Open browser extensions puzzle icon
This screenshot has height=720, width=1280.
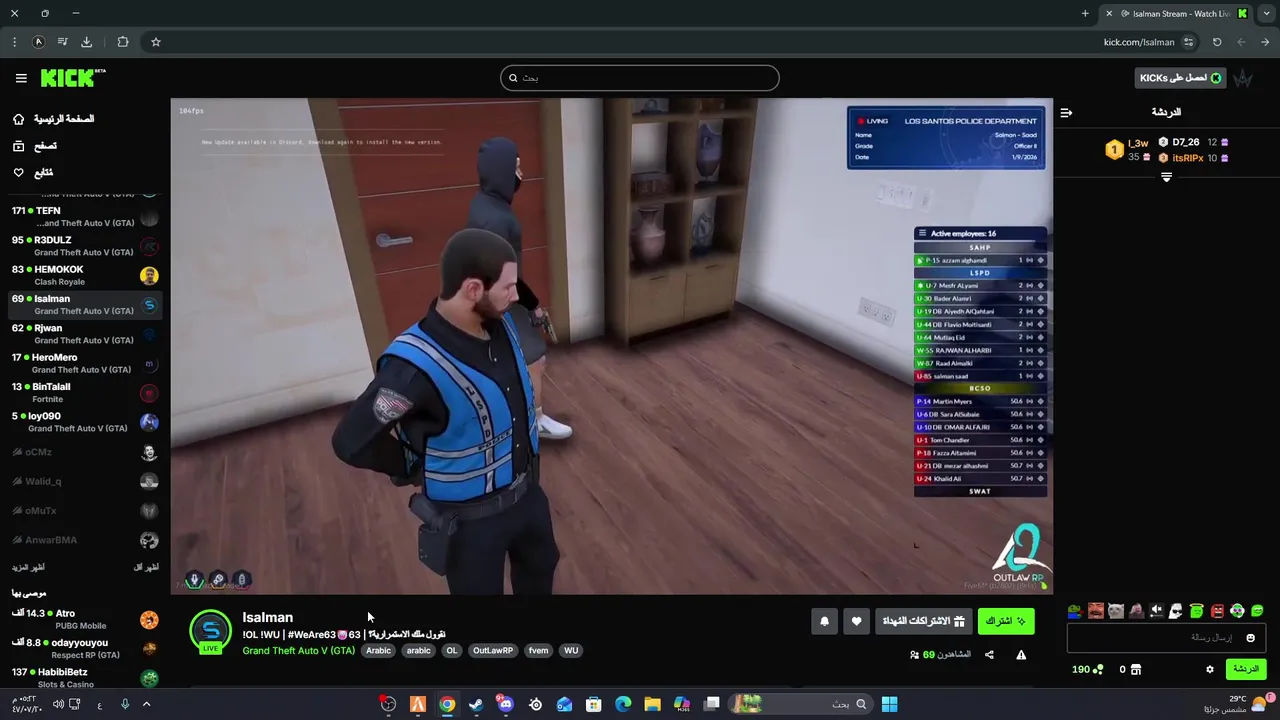pyautogui.click(x=123, y=42)
